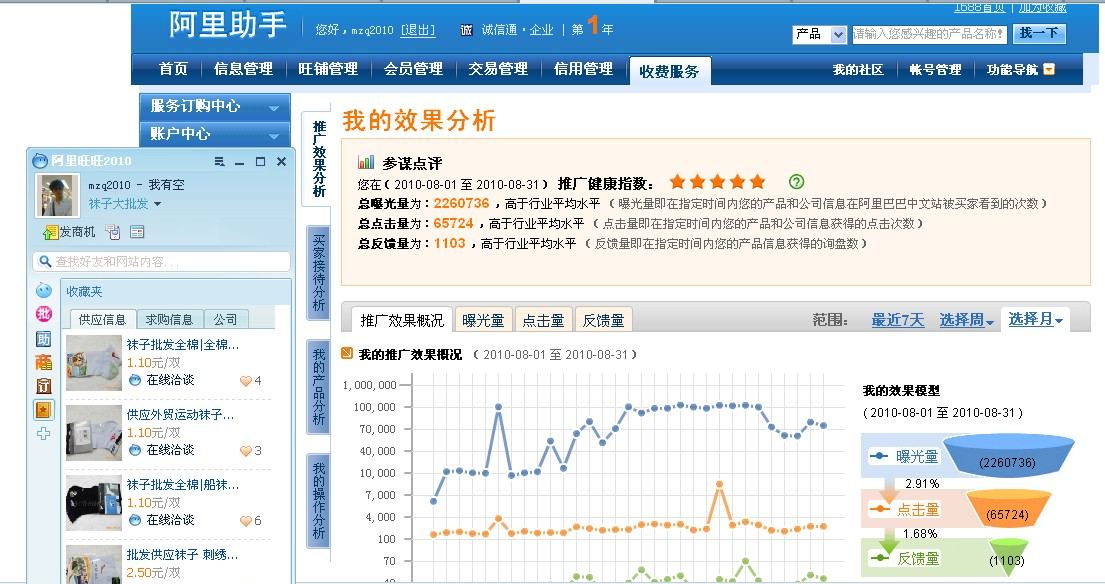Screen dimensions: 1105x584
Task: Click the 退出 logout link
Action: [418, 30]
